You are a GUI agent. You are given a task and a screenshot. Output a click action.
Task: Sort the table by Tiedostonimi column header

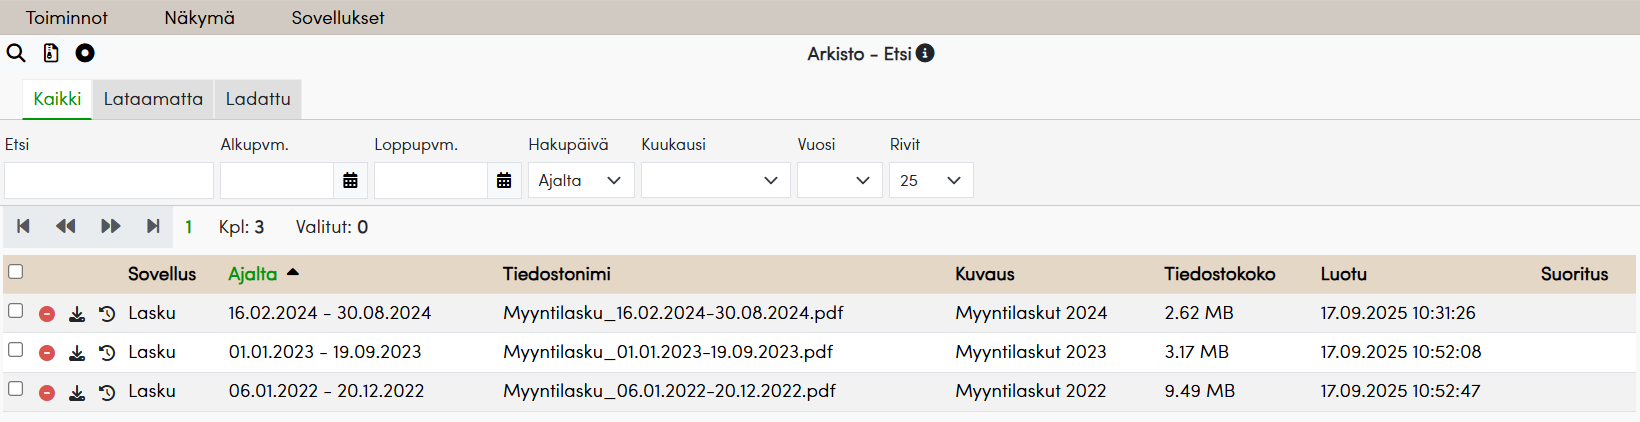point(556,274)
